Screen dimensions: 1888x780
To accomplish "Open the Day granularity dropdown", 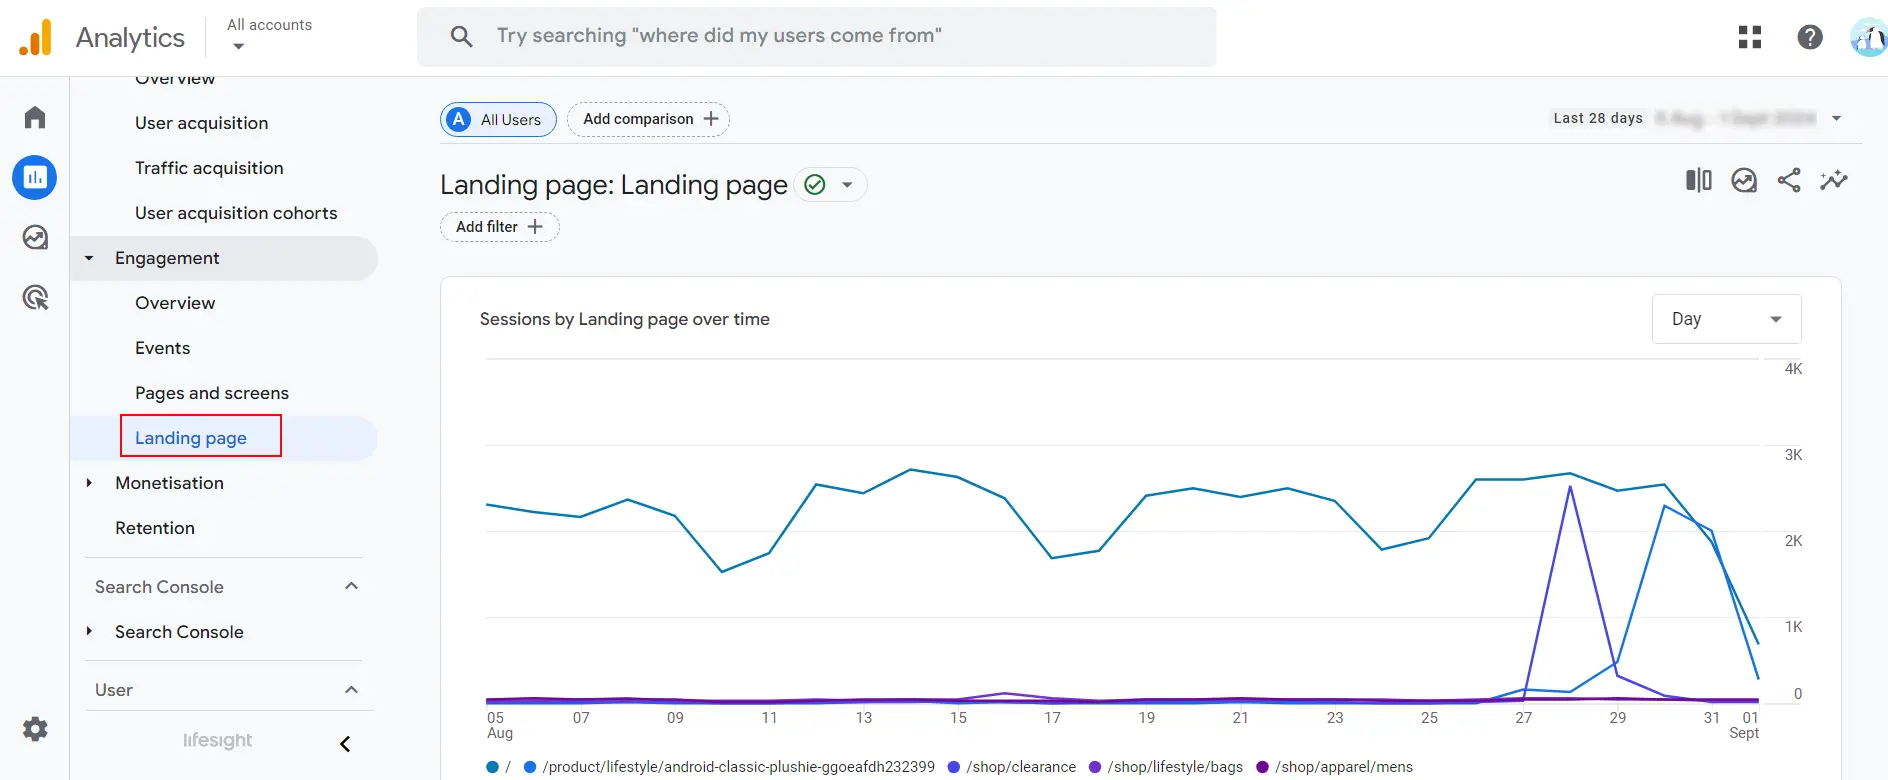I will point(1727,319).
